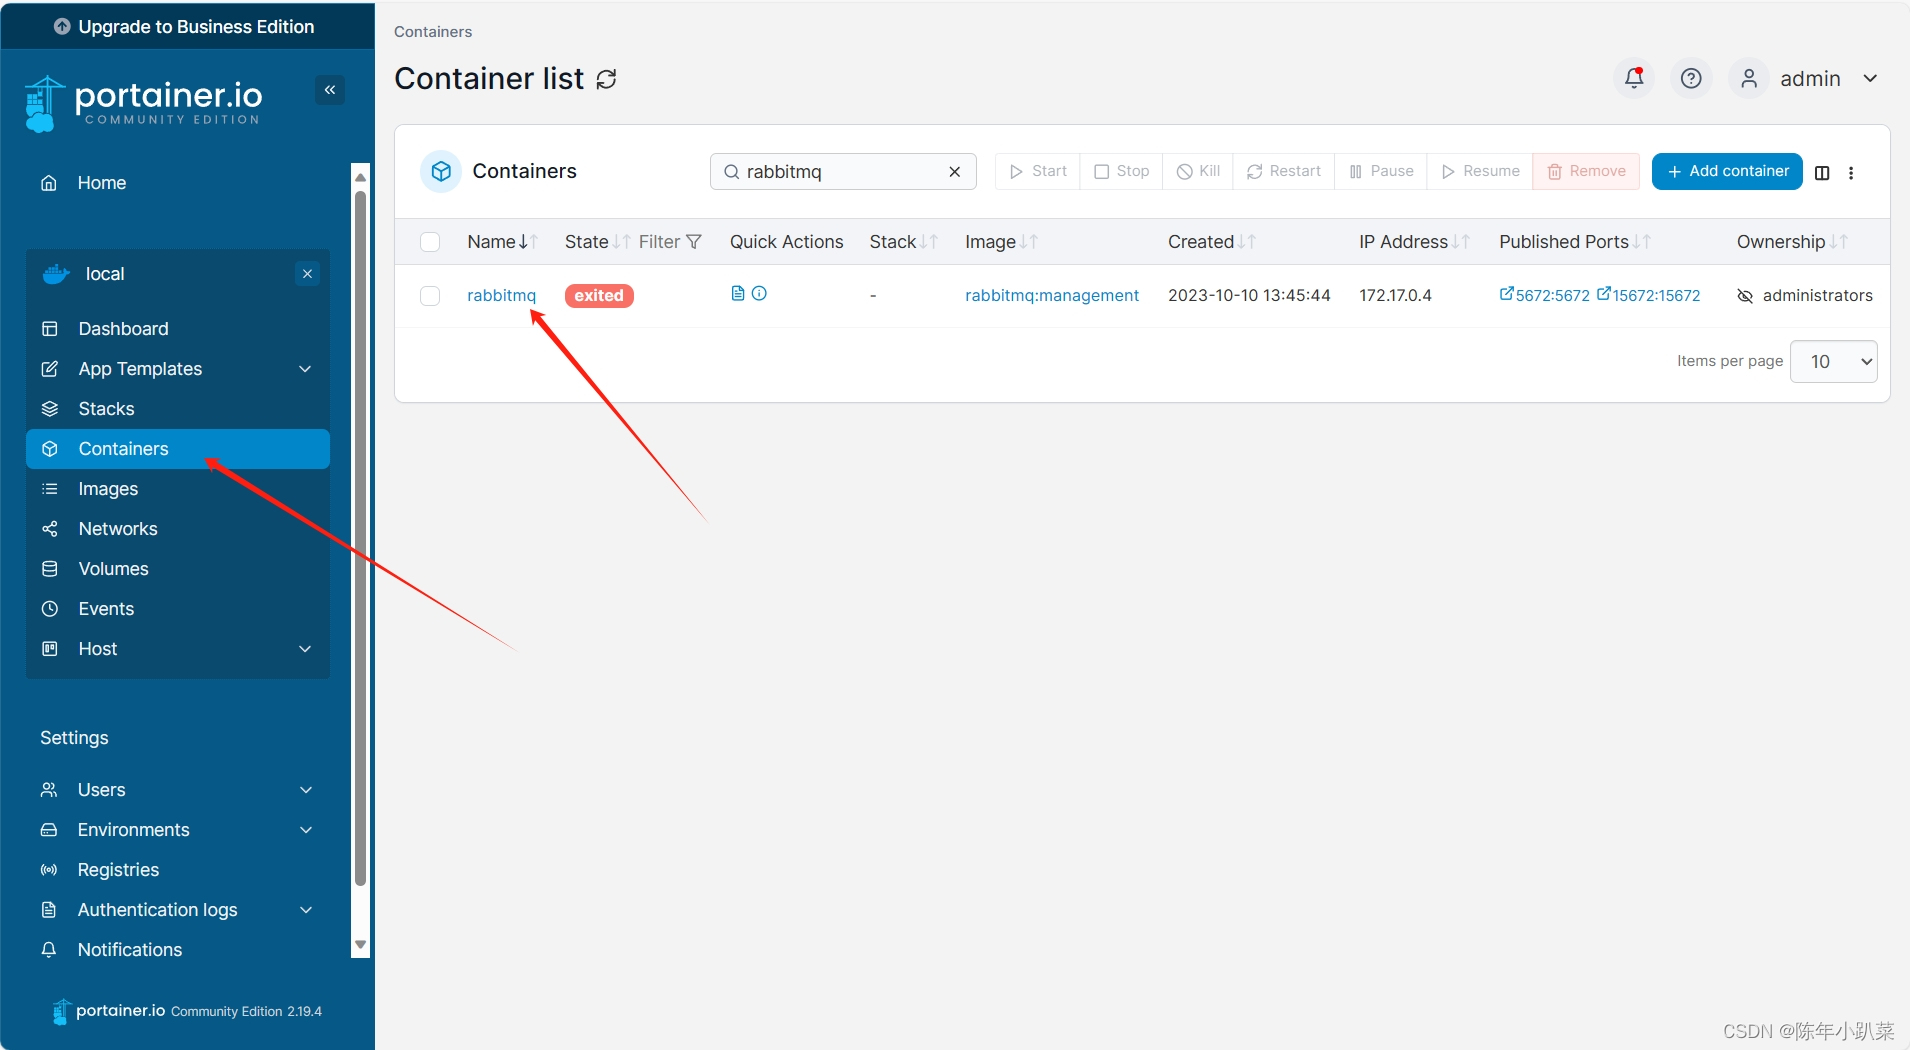Open published port 5672:5672 link
The height and width of the screenshot is (1050, 1910).
[1544, 295]
